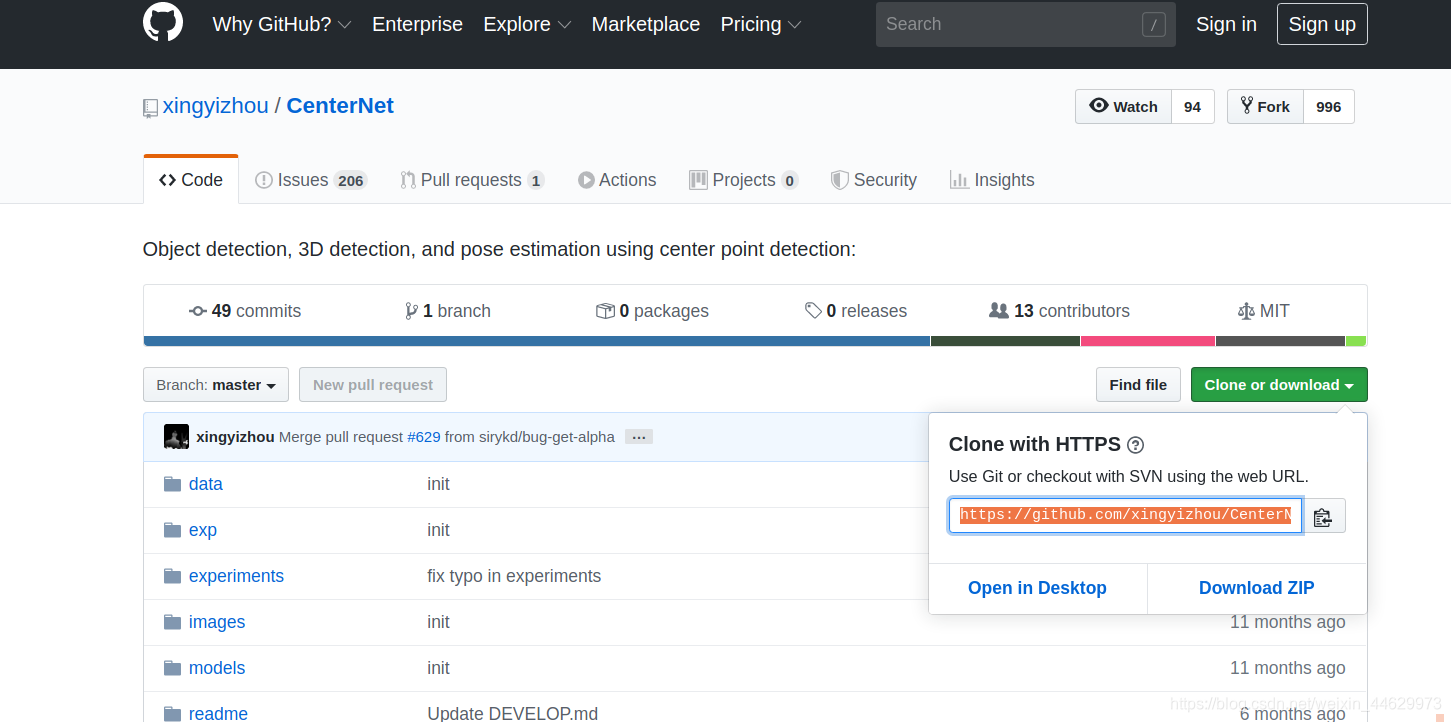Open the data folder
This screenshot has width=1451, height=722.
coord(205,484)
